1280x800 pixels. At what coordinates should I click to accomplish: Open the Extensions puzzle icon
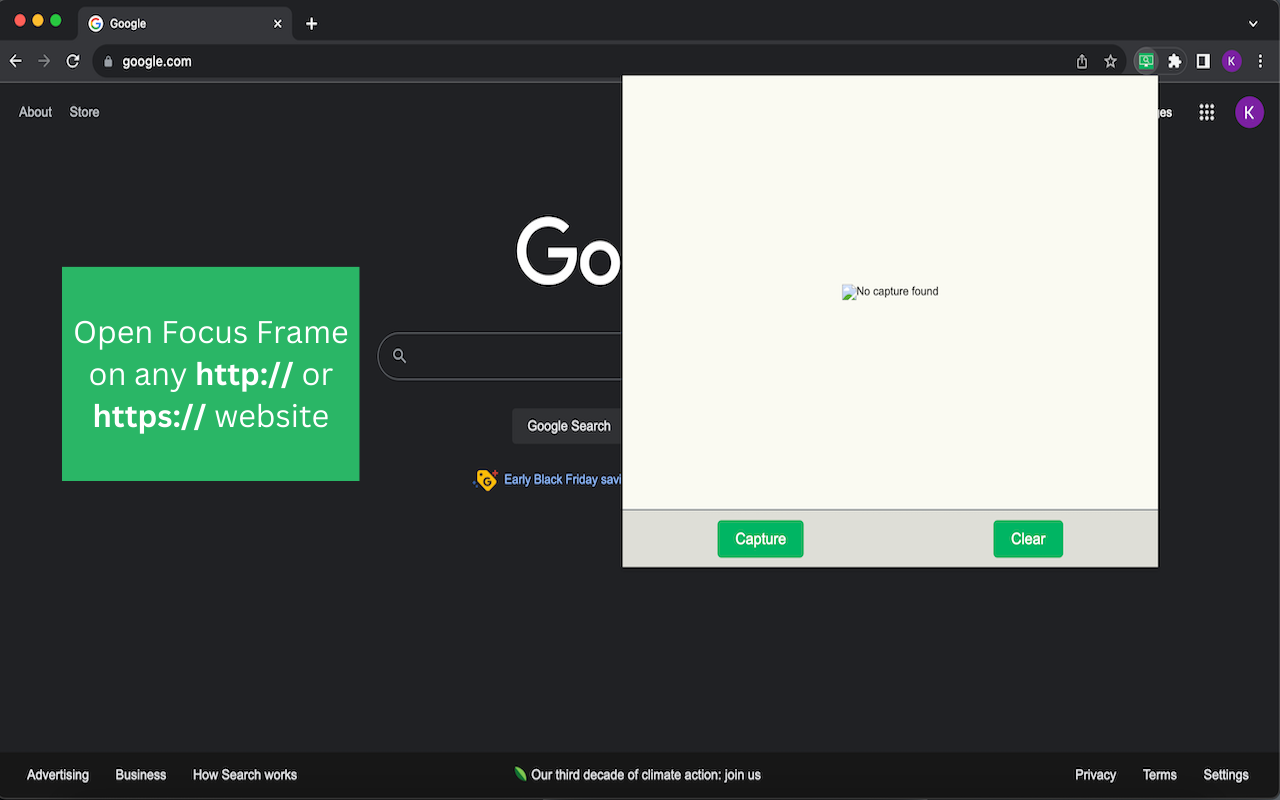pyautogui.click(x=1175, y=61)
